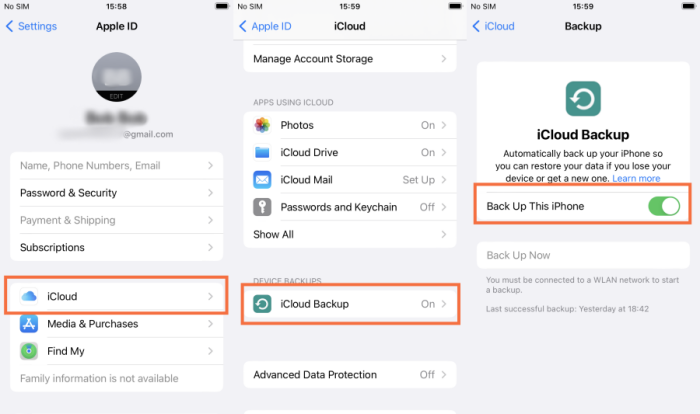Image resolution: width=700 pixels, height=414 pixels.
Task: Tap the teal iCloud Backup row icon
Action: pos(262,304)
